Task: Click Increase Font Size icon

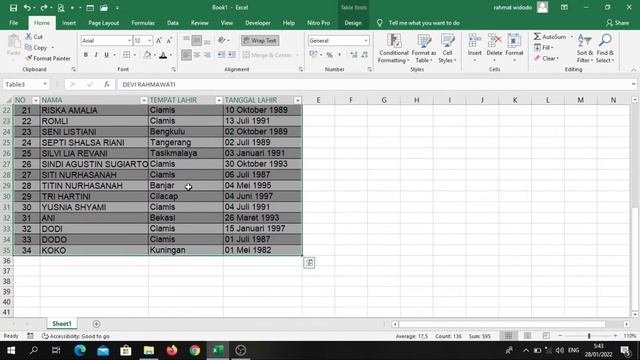Action: 159,40
